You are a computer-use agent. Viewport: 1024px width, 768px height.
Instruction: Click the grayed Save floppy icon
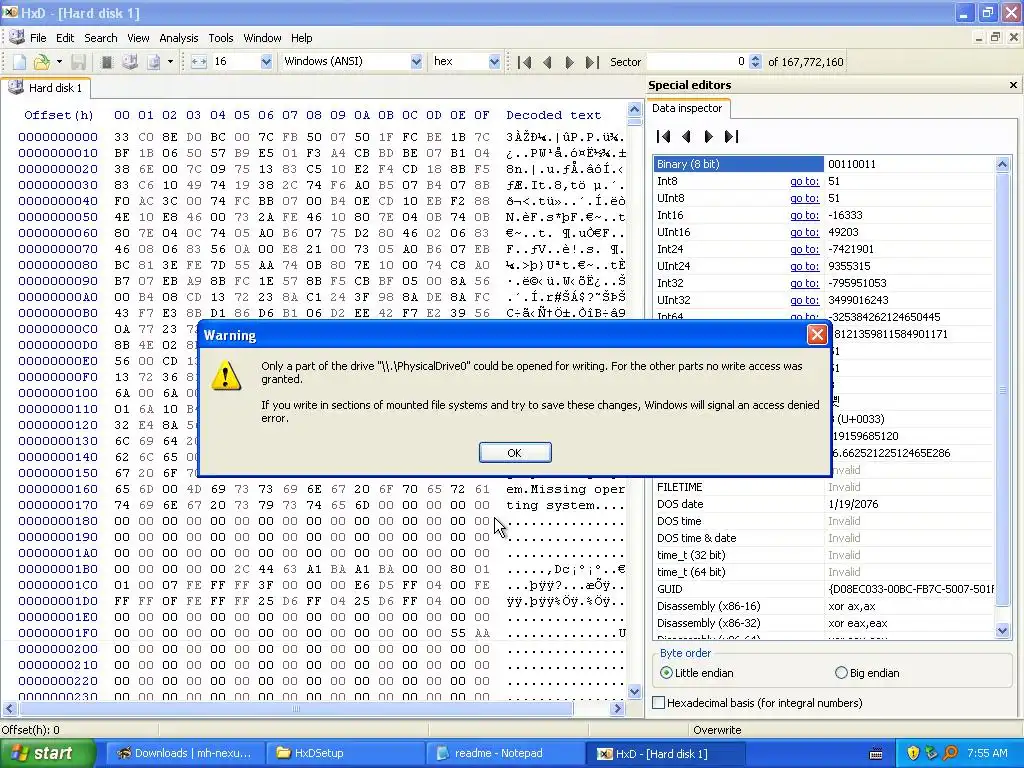pyautogui.click(x=78, y=62)
